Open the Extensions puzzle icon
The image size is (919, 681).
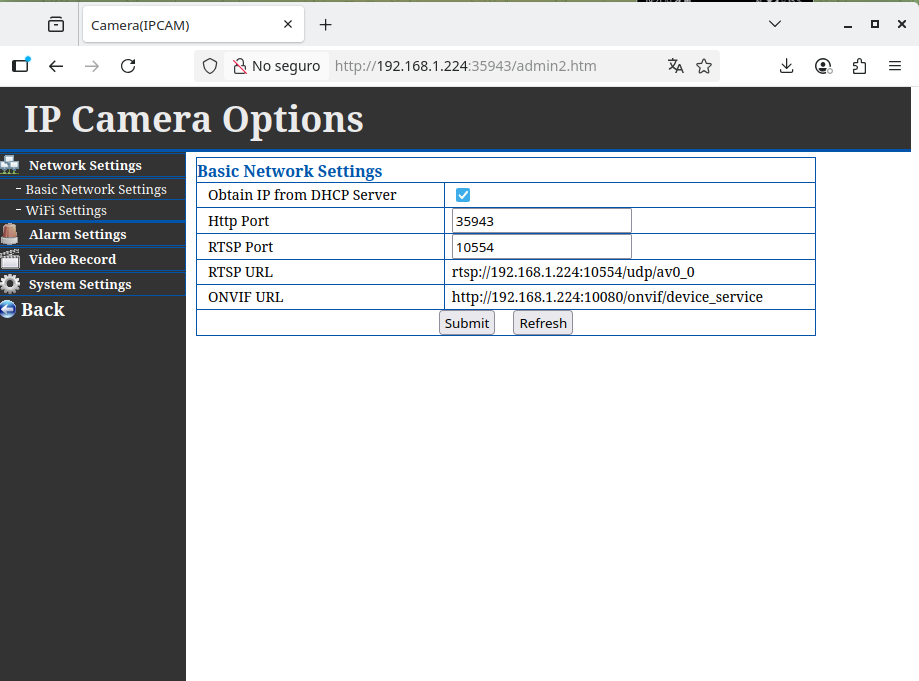[859, 66]
